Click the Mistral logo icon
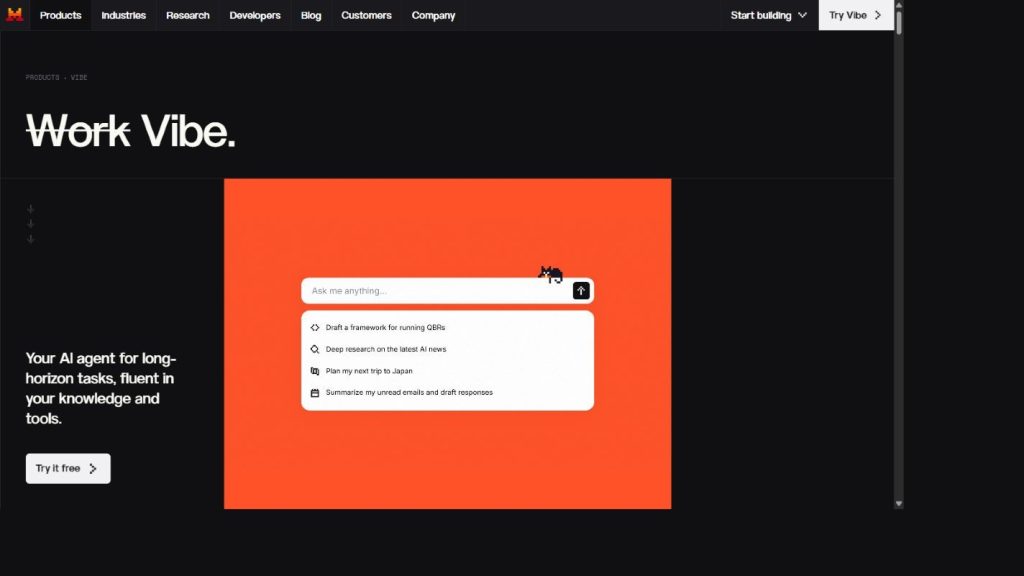This screenshot has height=576, width=1024. click(14, 14)
